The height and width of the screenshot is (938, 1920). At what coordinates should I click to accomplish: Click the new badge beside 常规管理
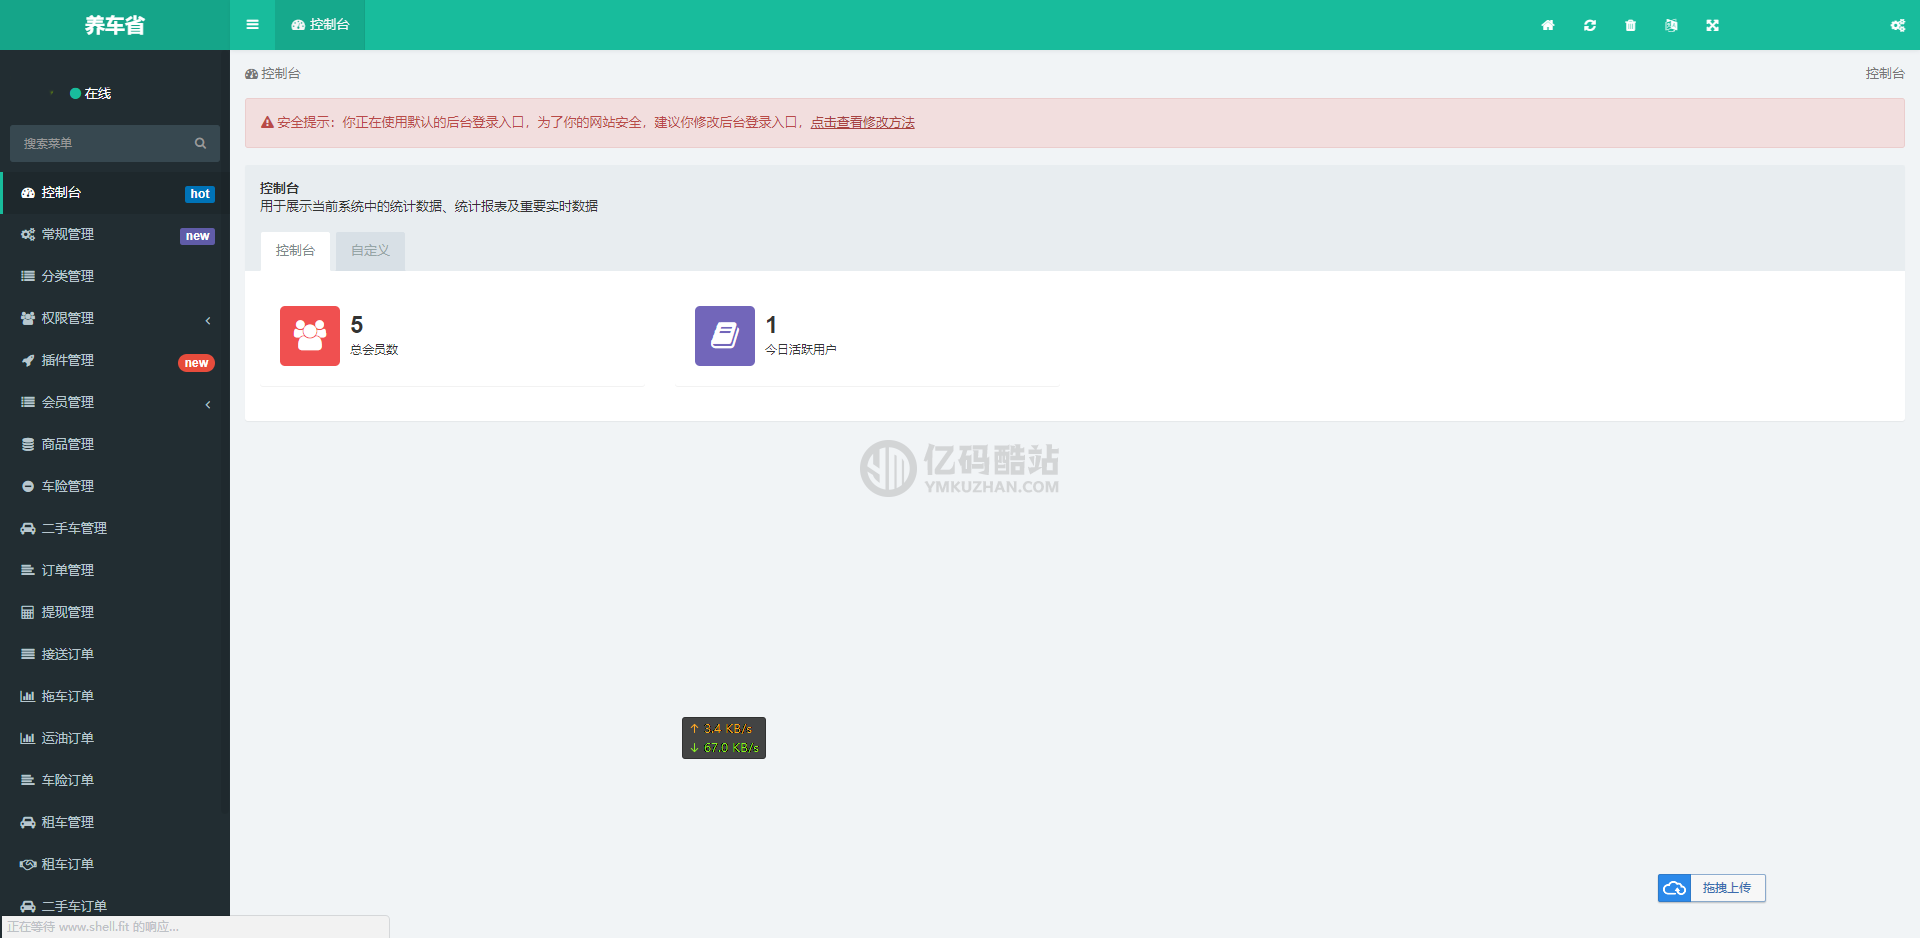(198, 236)
